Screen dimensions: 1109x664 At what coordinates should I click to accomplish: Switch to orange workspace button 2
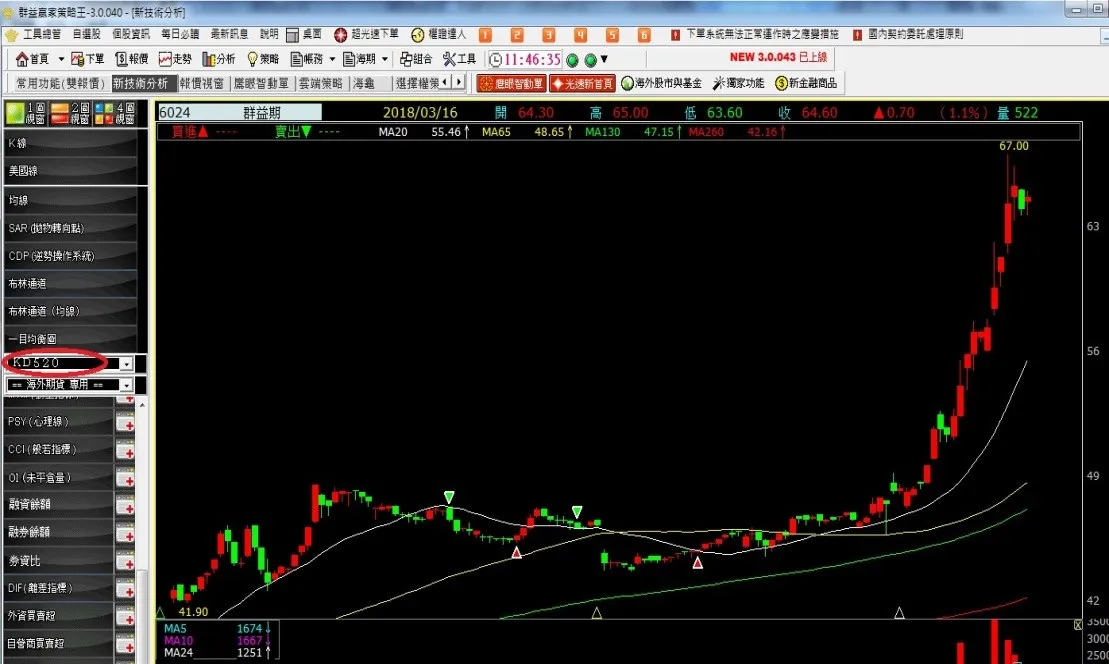pos(517,35)
